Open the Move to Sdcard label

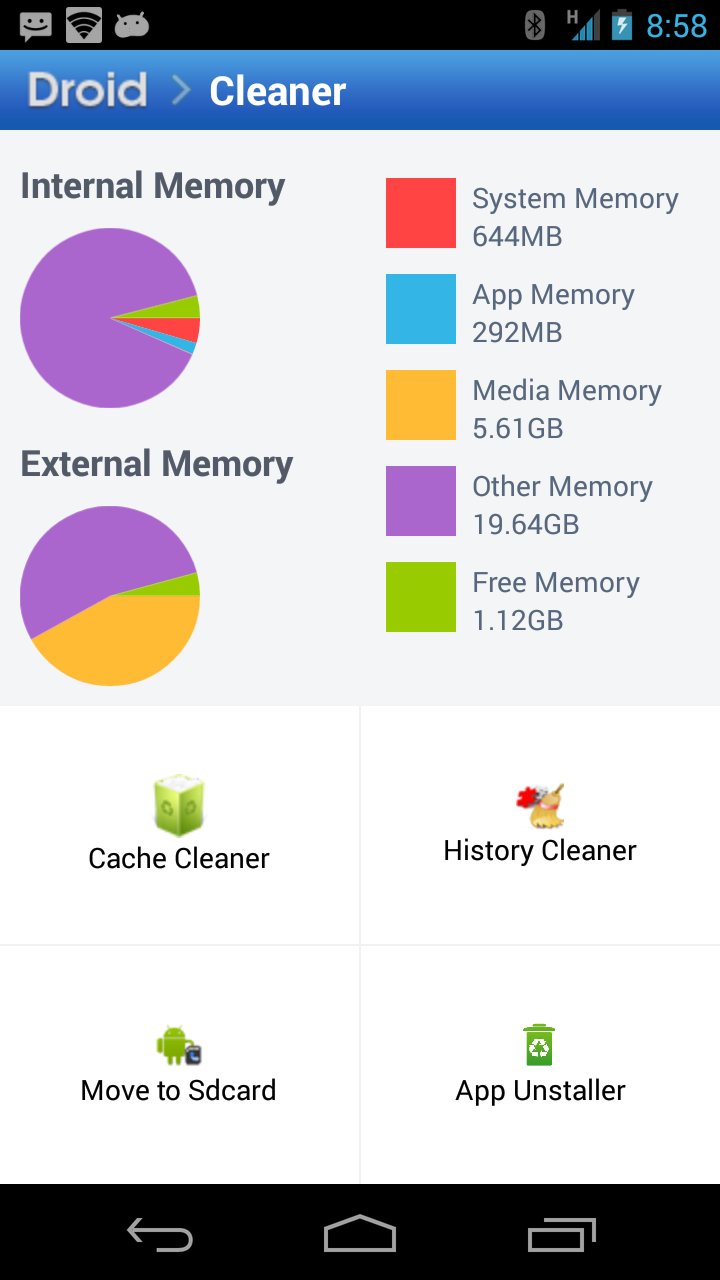(179, 1090)
